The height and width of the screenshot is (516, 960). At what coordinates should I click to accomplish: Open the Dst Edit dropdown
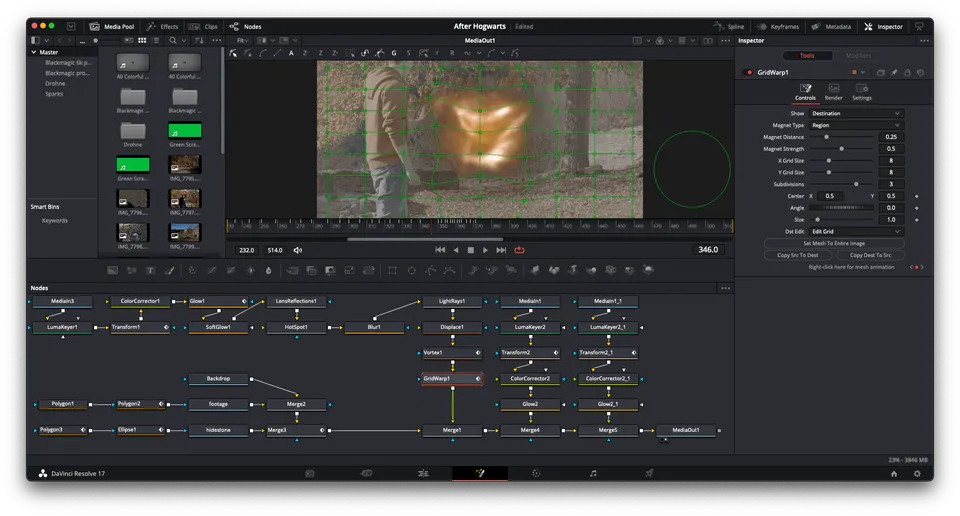pyautogui.click(x=855, y=231)
